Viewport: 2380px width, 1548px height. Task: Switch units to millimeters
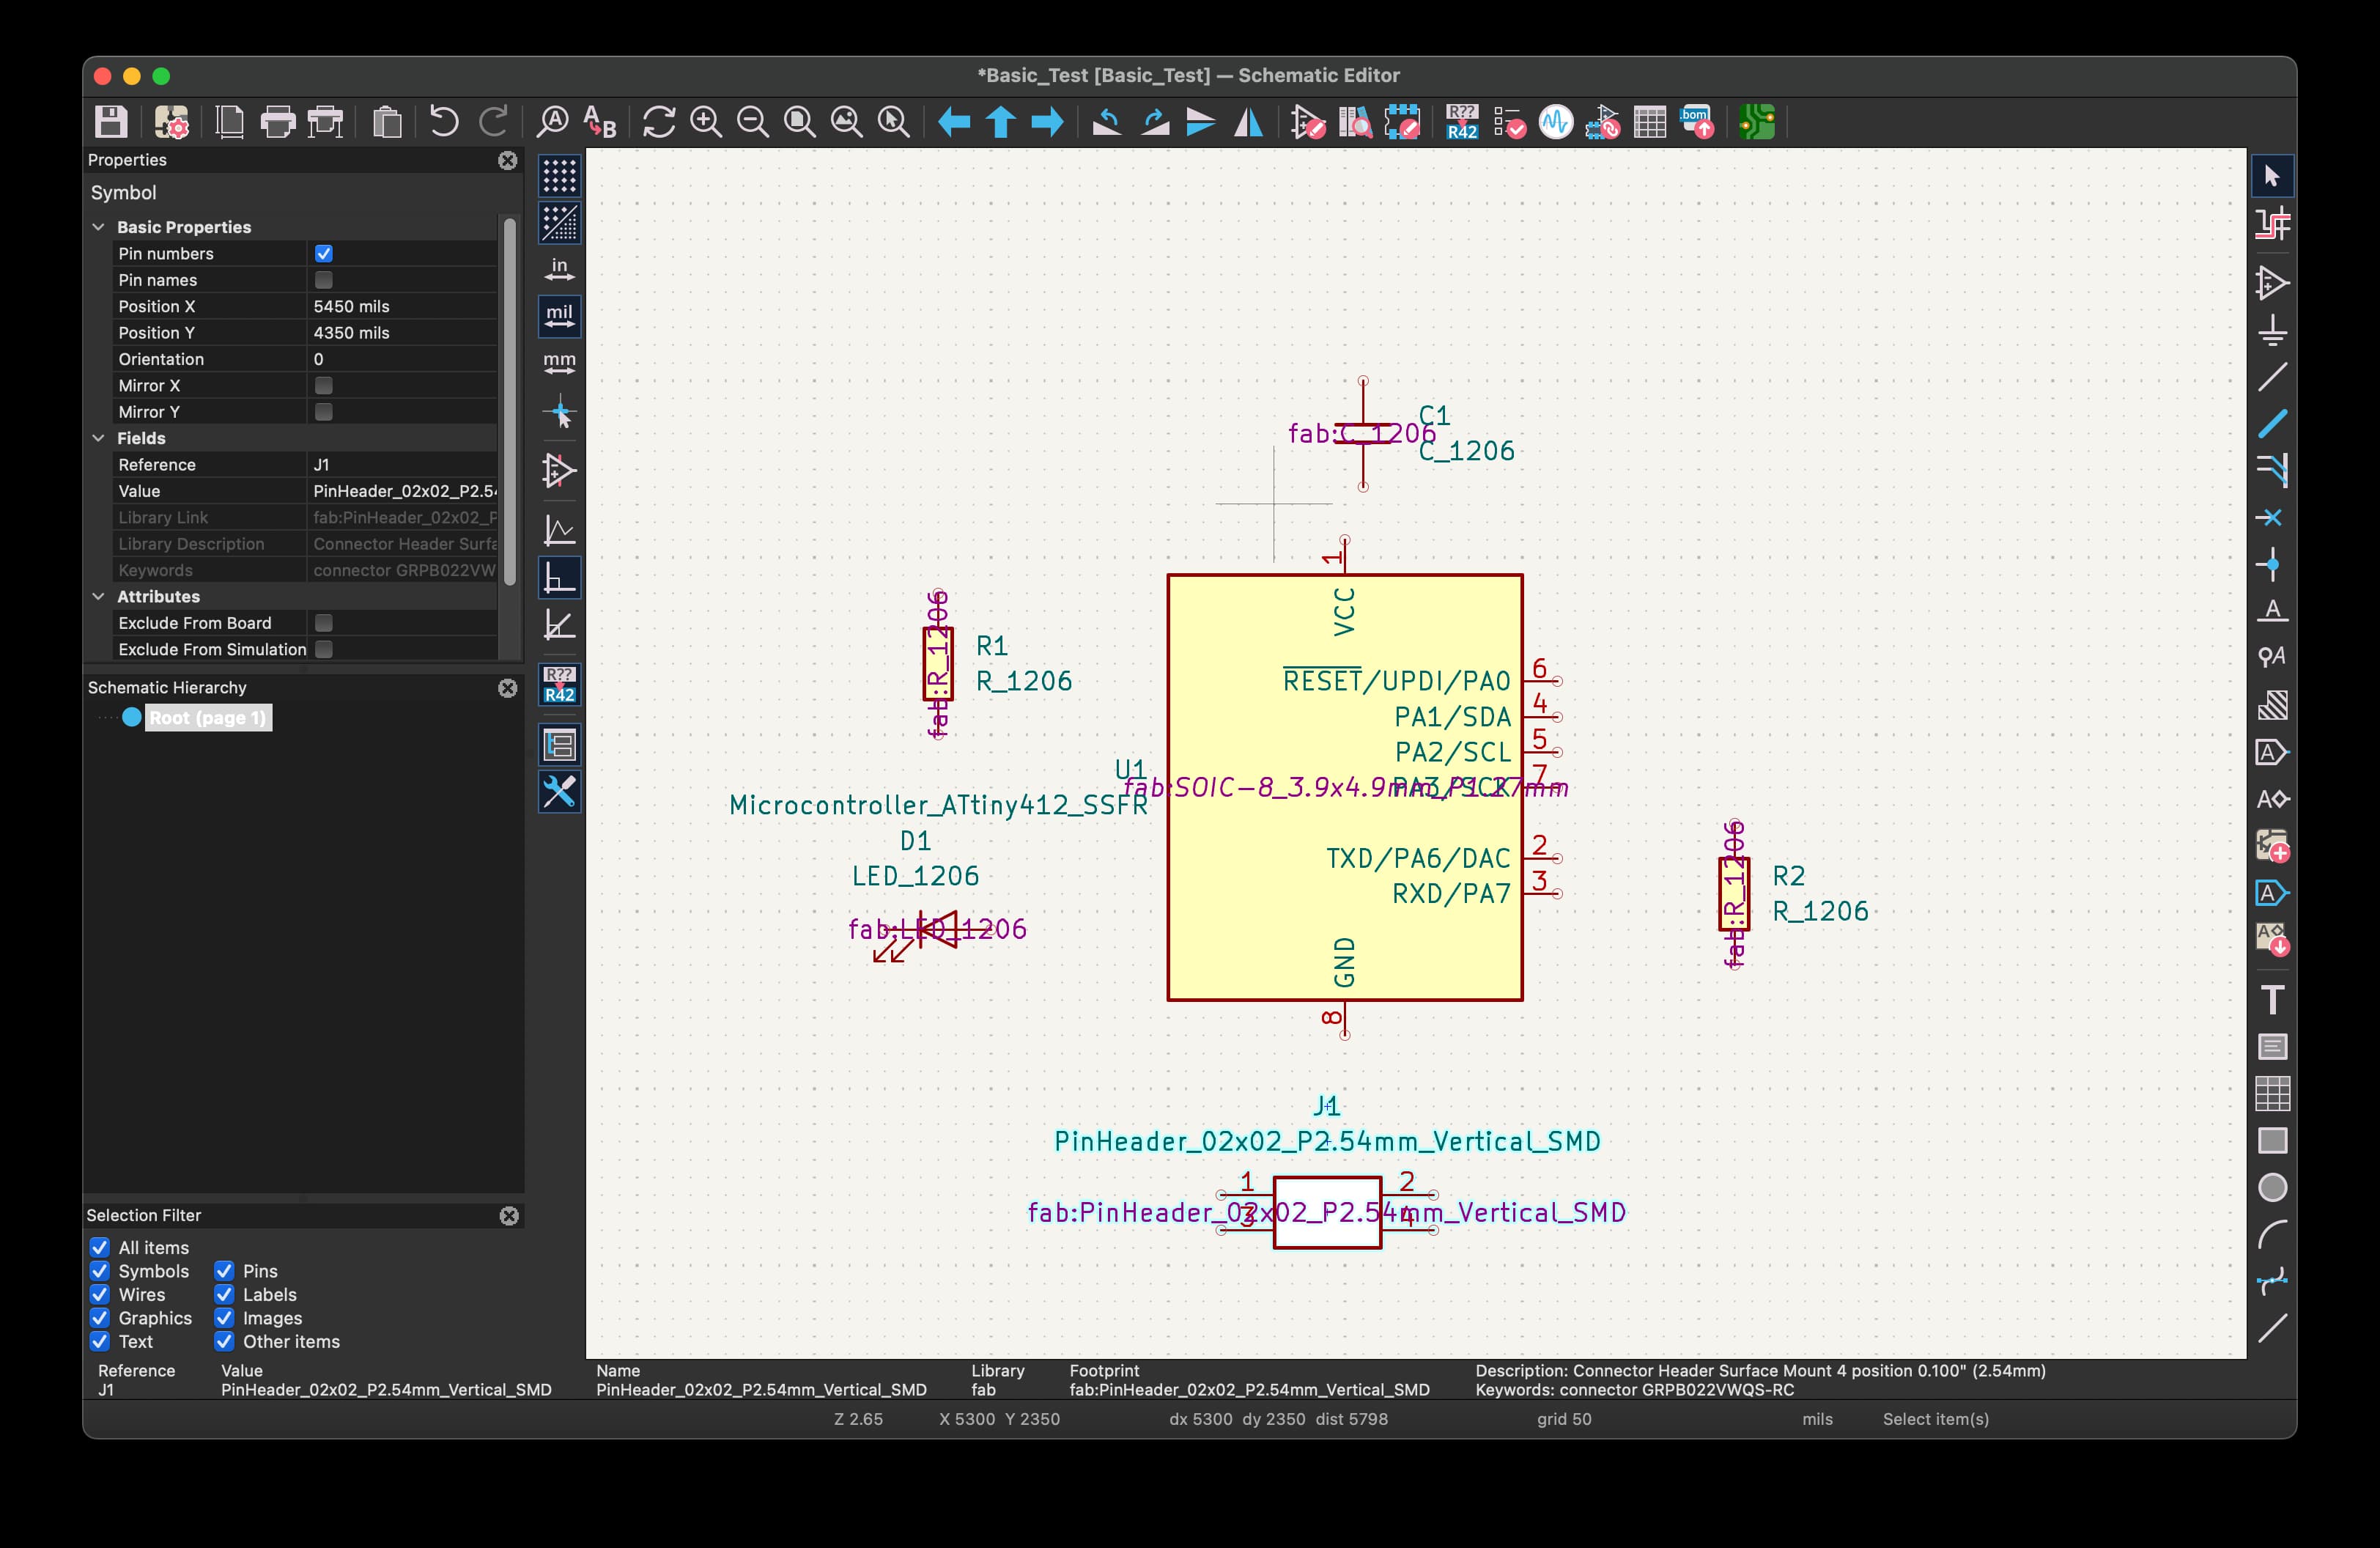(559, 362)
